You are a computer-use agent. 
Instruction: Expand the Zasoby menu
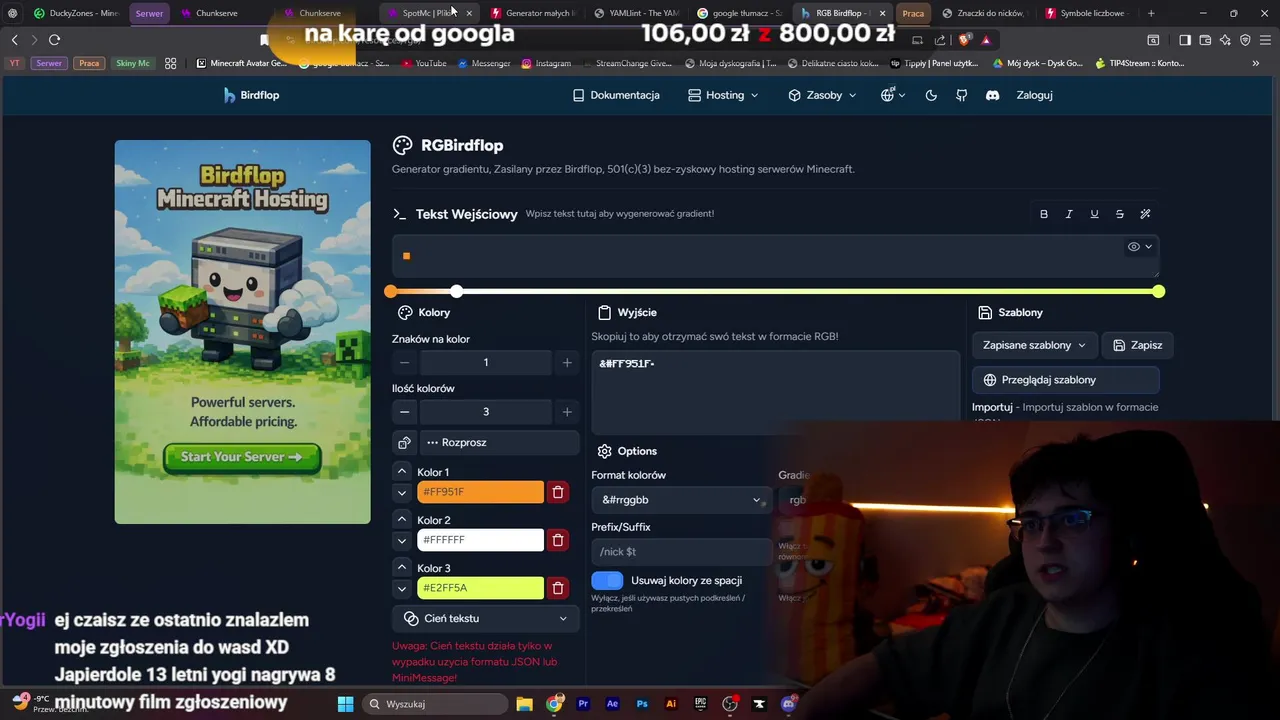tap(822, 95)
